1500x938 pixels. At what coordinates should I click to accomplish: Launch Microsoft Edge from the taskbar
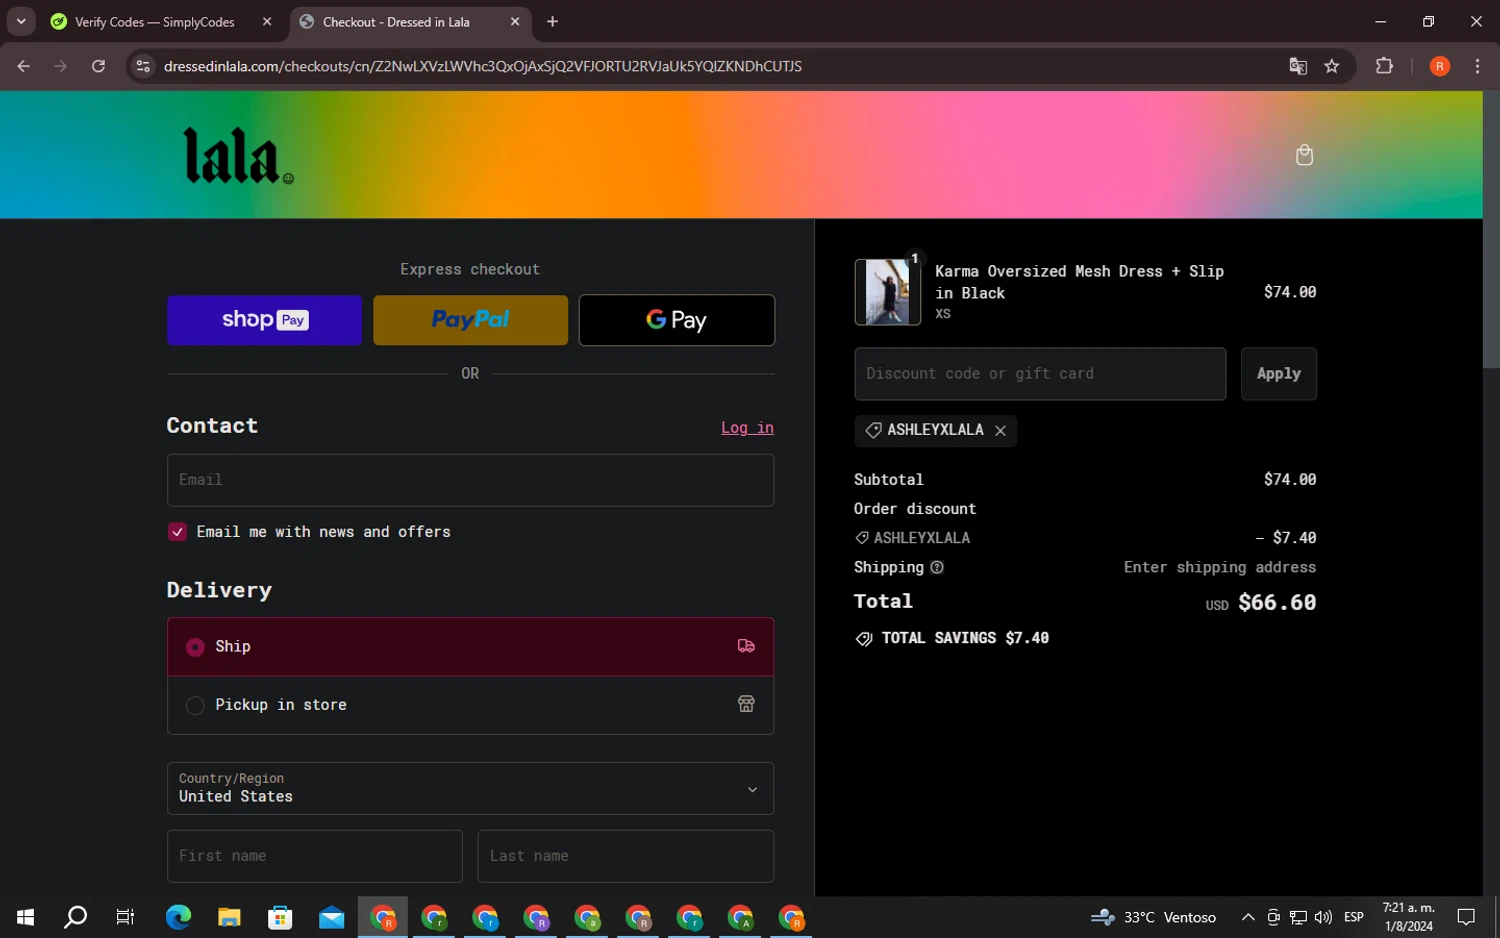click(178, 917)
